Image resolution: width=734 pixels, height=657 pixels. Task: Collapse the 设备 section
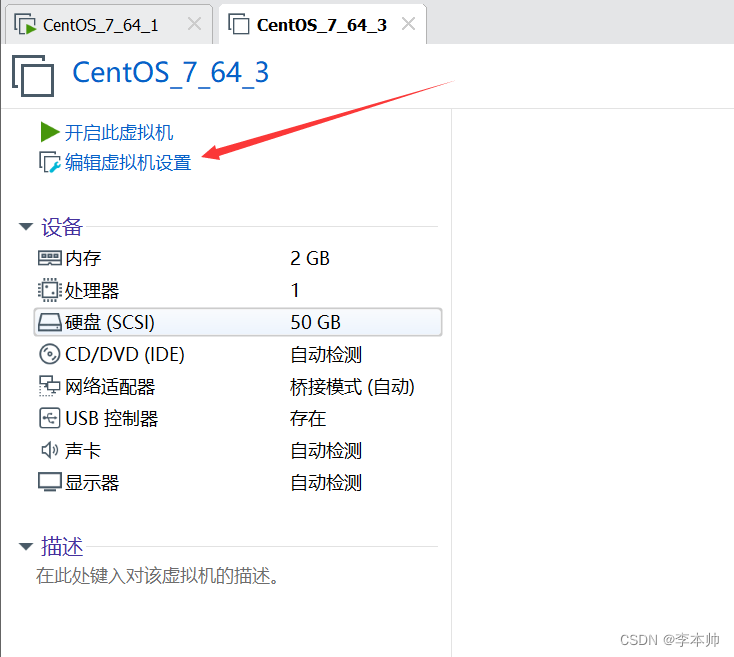[26, 227]
